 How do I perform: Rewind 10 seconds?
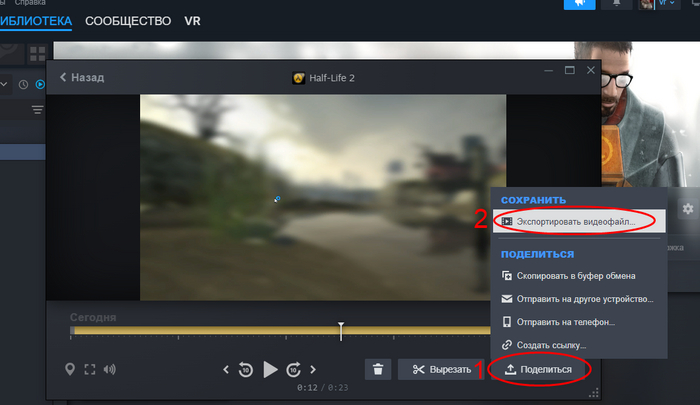point(246,369)
